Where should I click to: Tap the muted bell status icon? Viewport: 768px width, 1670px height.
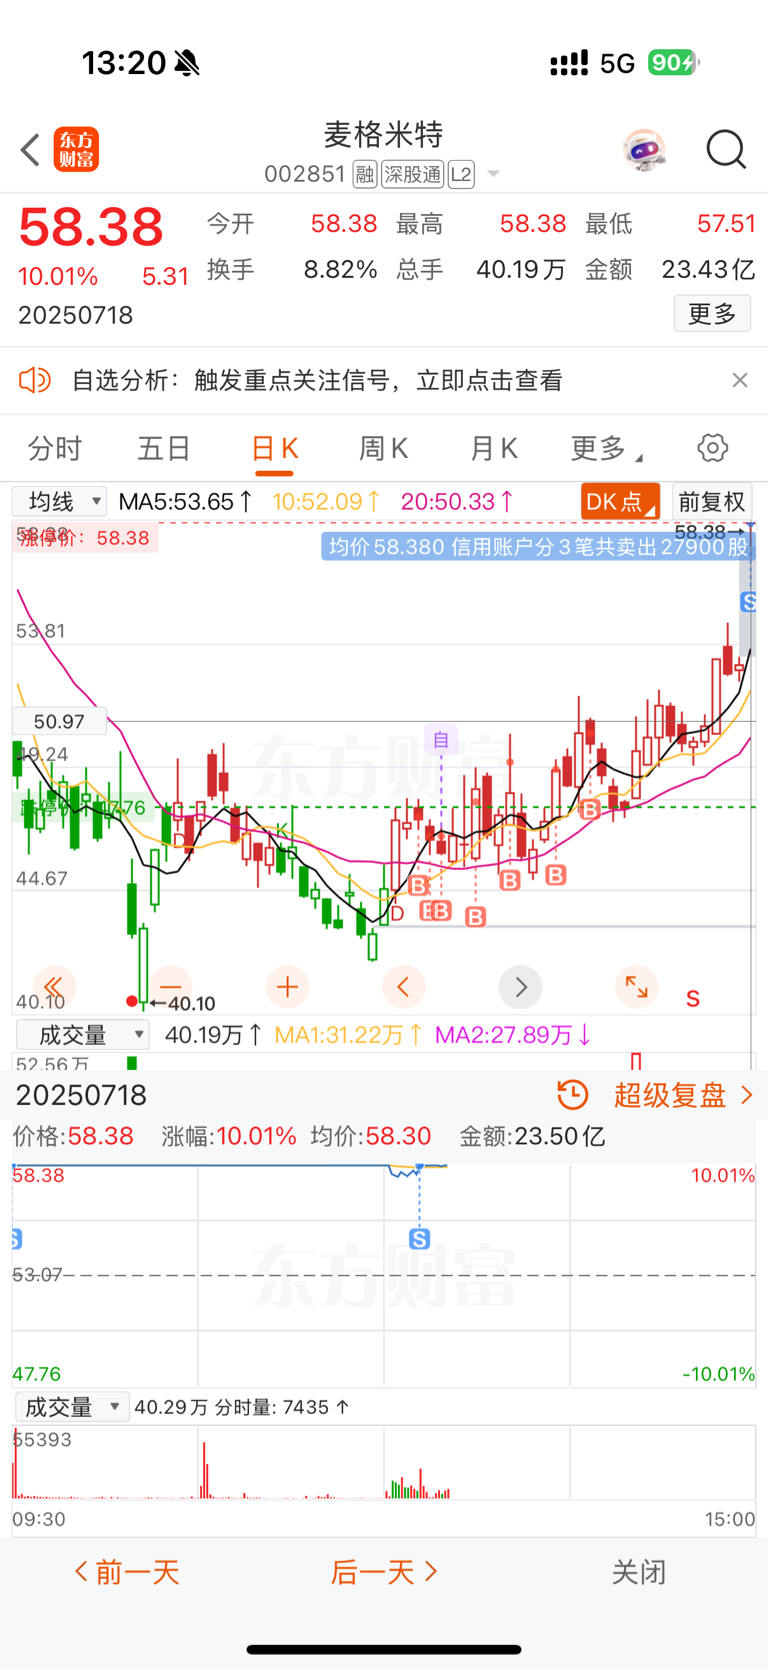coord(187,64)
